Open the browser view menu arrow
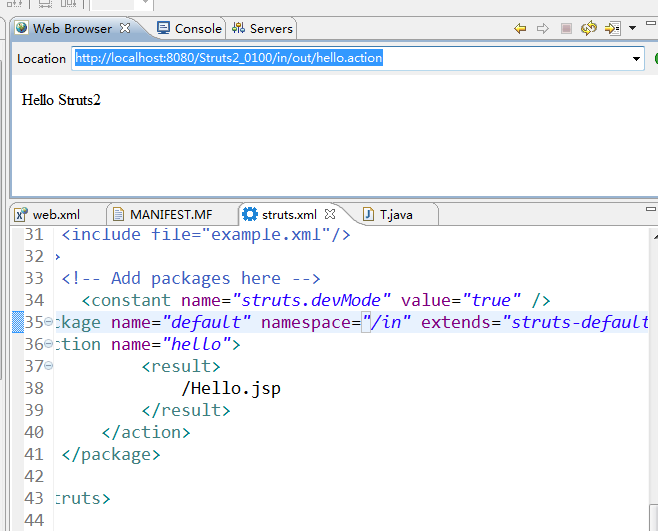 tap(632, 29)
